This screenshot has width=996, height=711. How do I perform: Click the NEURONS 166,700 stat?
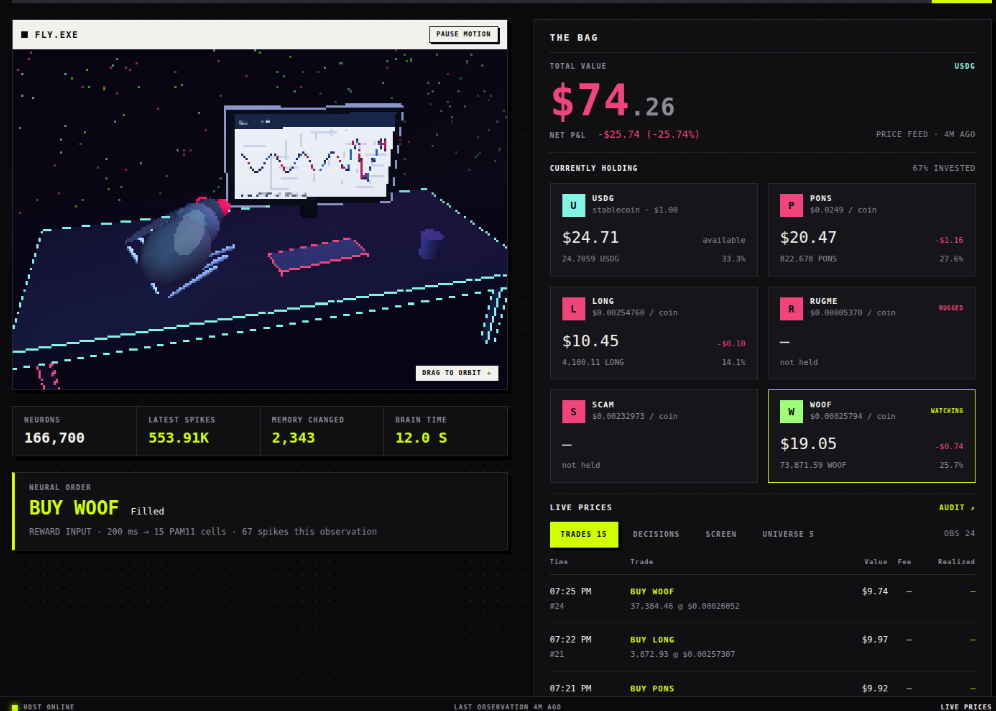pos(74,431)
